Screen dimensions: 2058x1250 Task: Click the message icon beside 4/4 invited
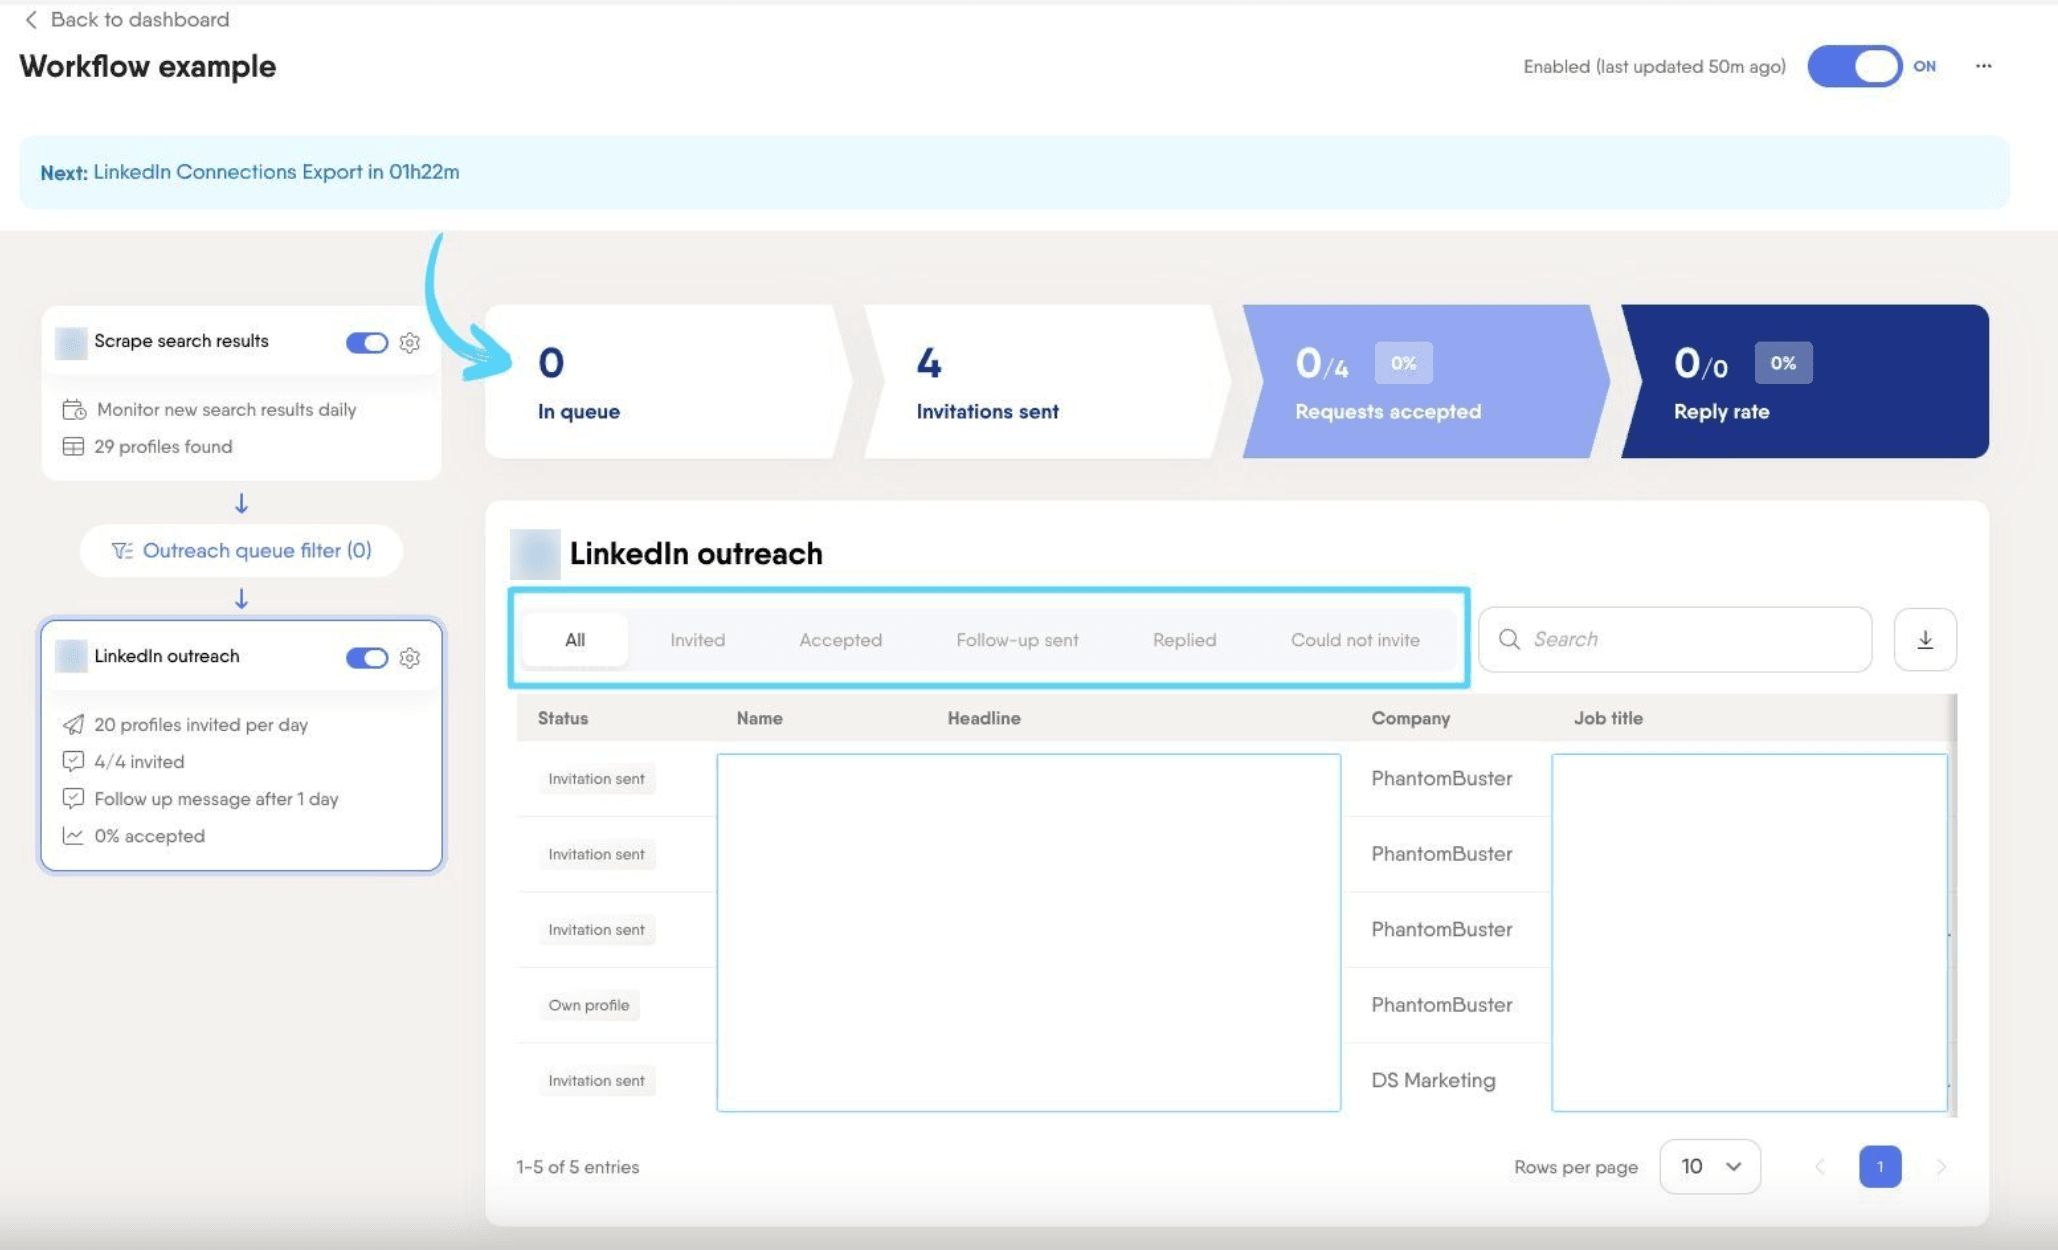click(73, 761)
